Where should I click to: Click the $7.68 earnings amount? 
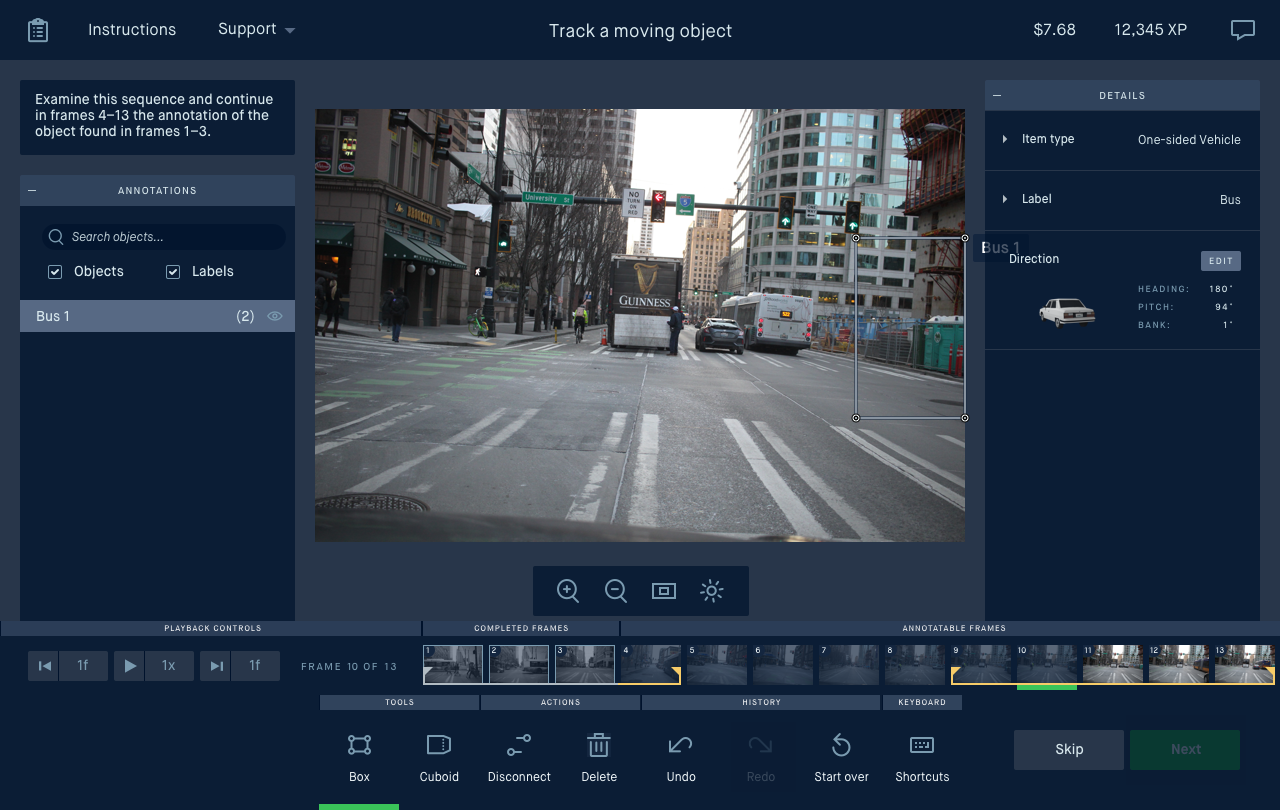pyautogui.click(x=1054, y=30)
